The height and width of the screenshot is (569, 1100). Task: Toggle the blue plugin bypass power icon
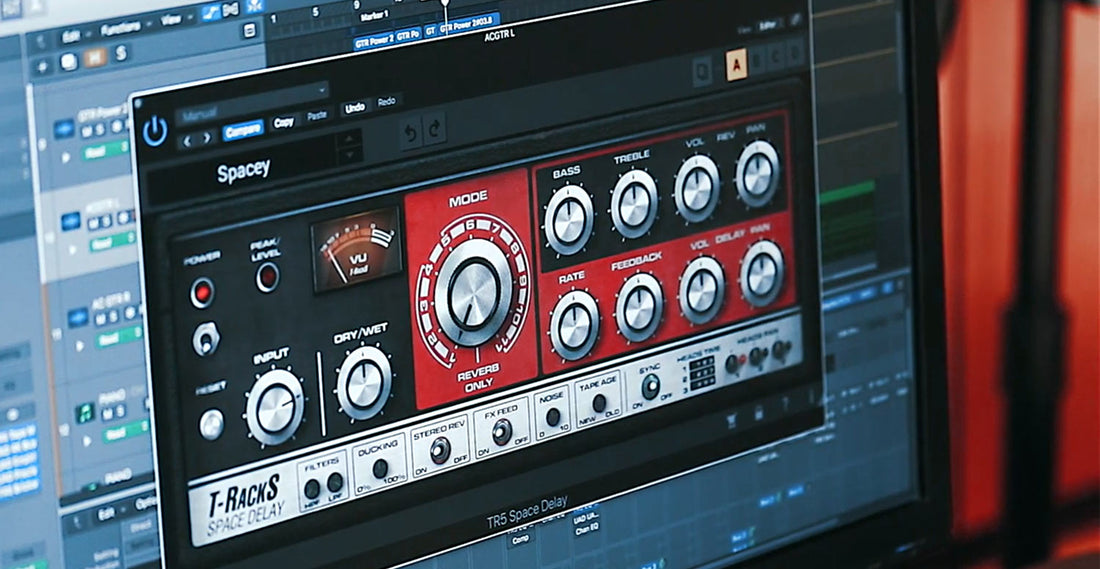[x=154, y=132]
